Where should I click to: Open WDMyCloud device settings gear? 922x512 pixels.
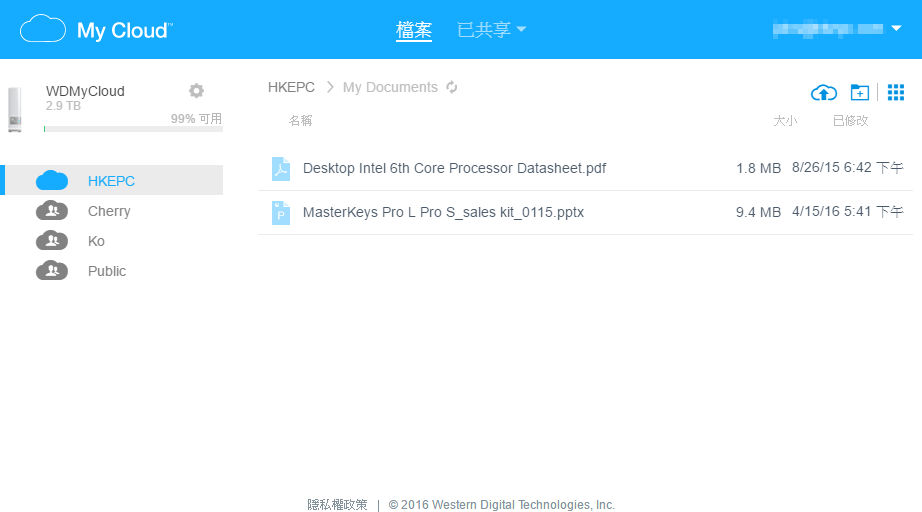[196, 91]
